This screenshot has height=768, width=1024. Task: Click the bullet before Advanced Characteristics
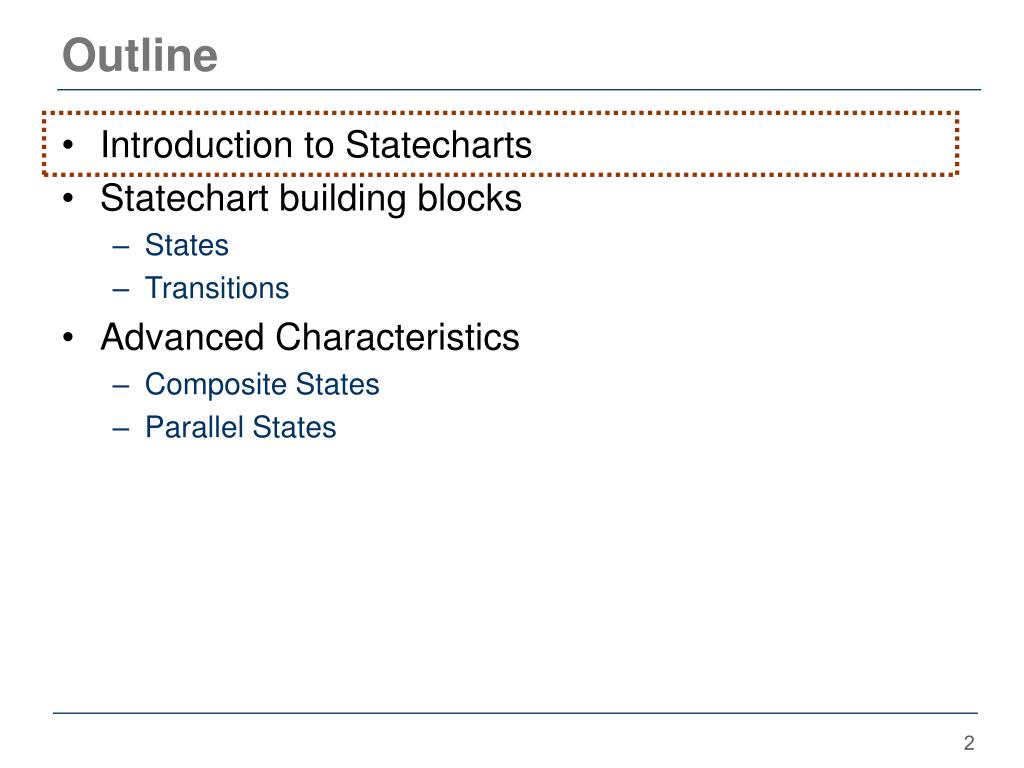68,338
